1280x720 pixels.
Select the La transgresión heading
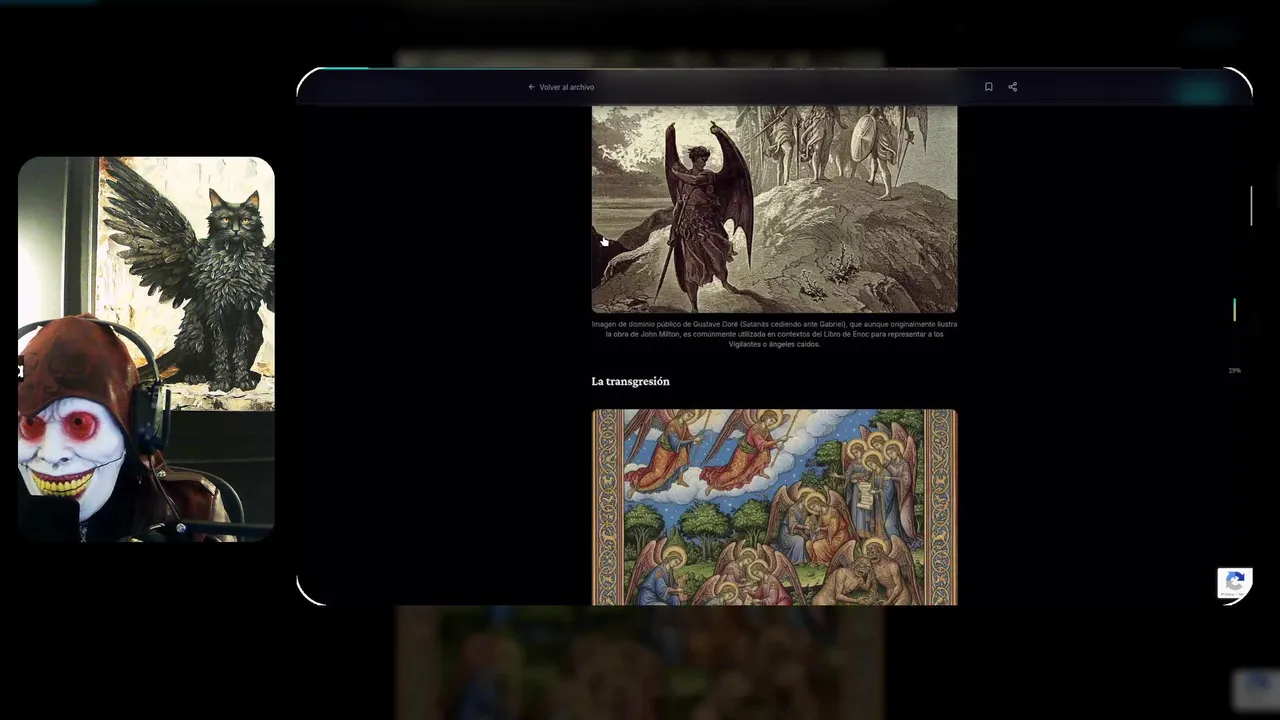point(630,381)
